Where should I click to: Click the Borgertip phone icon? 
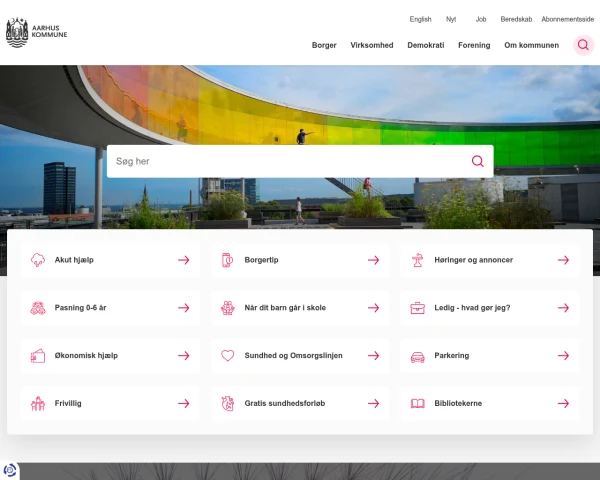coord(227,260)
